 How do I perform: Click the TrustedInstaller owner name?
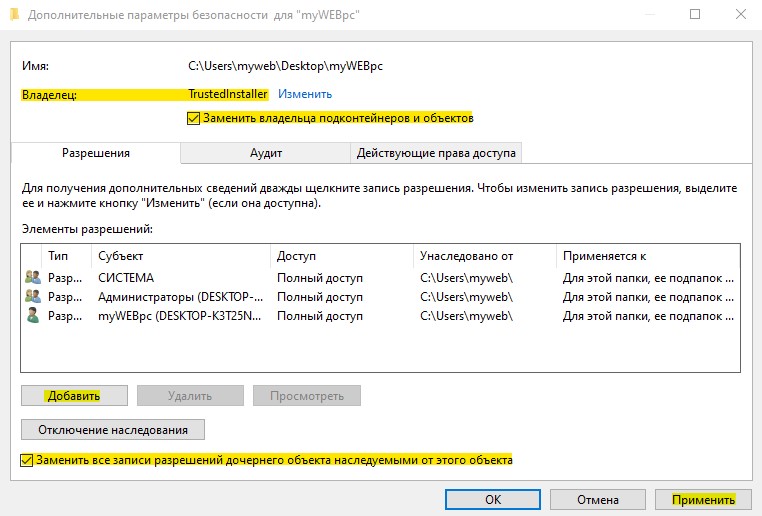(227, 94)
